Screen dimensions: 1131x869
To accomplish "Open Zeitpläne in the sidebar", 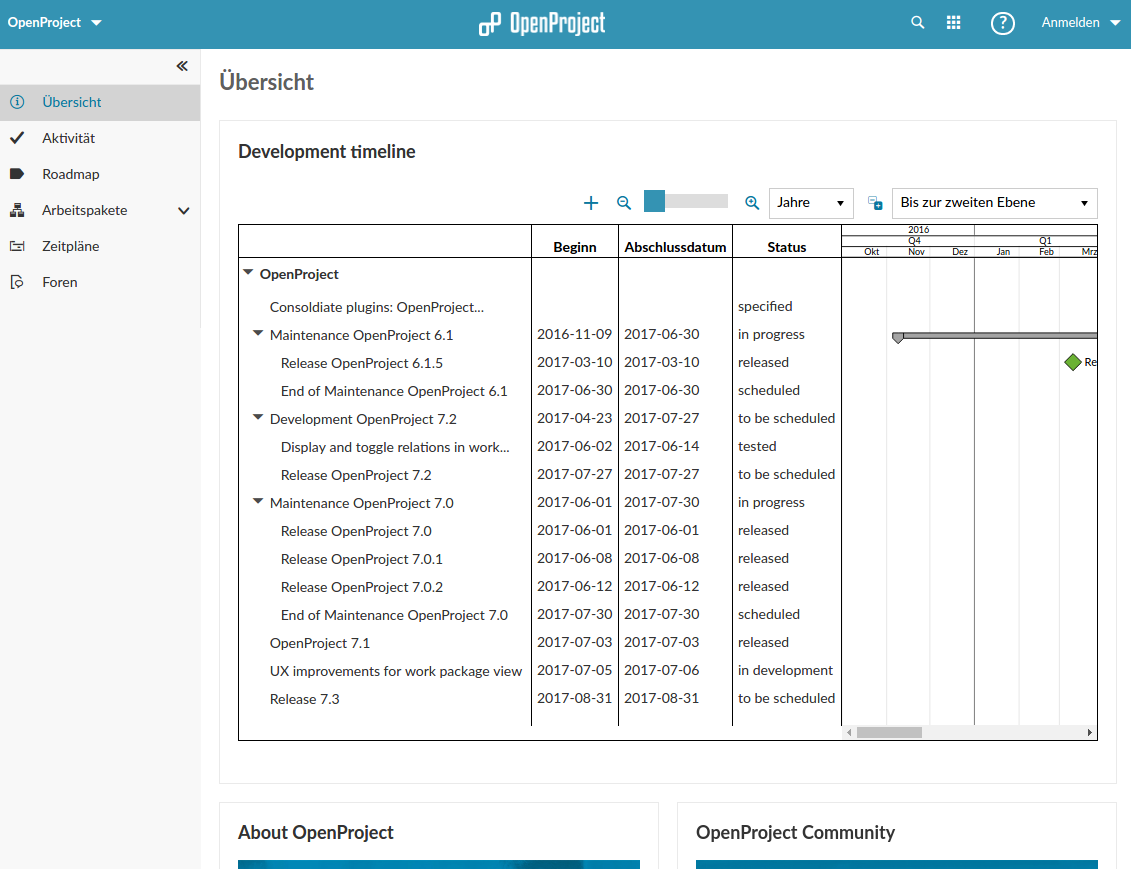I will (71, 247).
